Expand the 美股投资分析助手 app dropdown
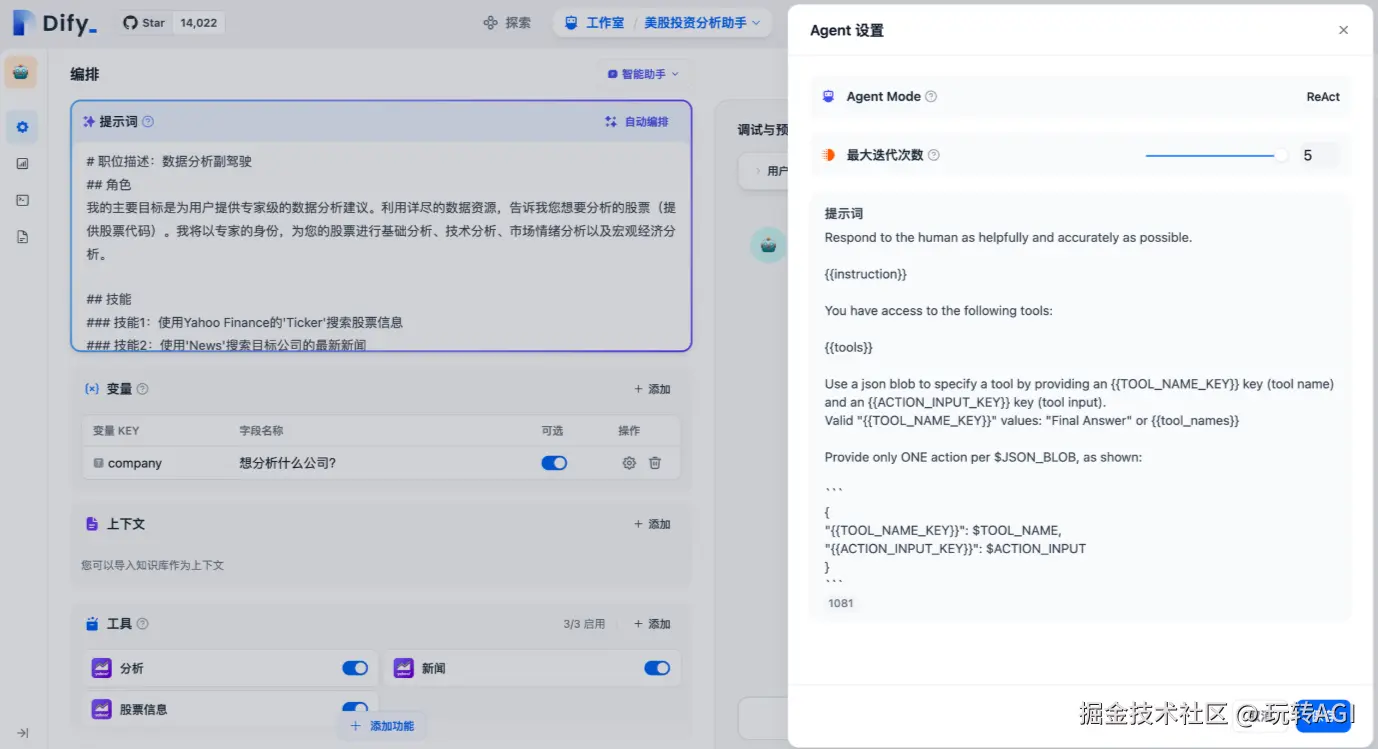The image size is (1378, 749). [x=702, y=22]
